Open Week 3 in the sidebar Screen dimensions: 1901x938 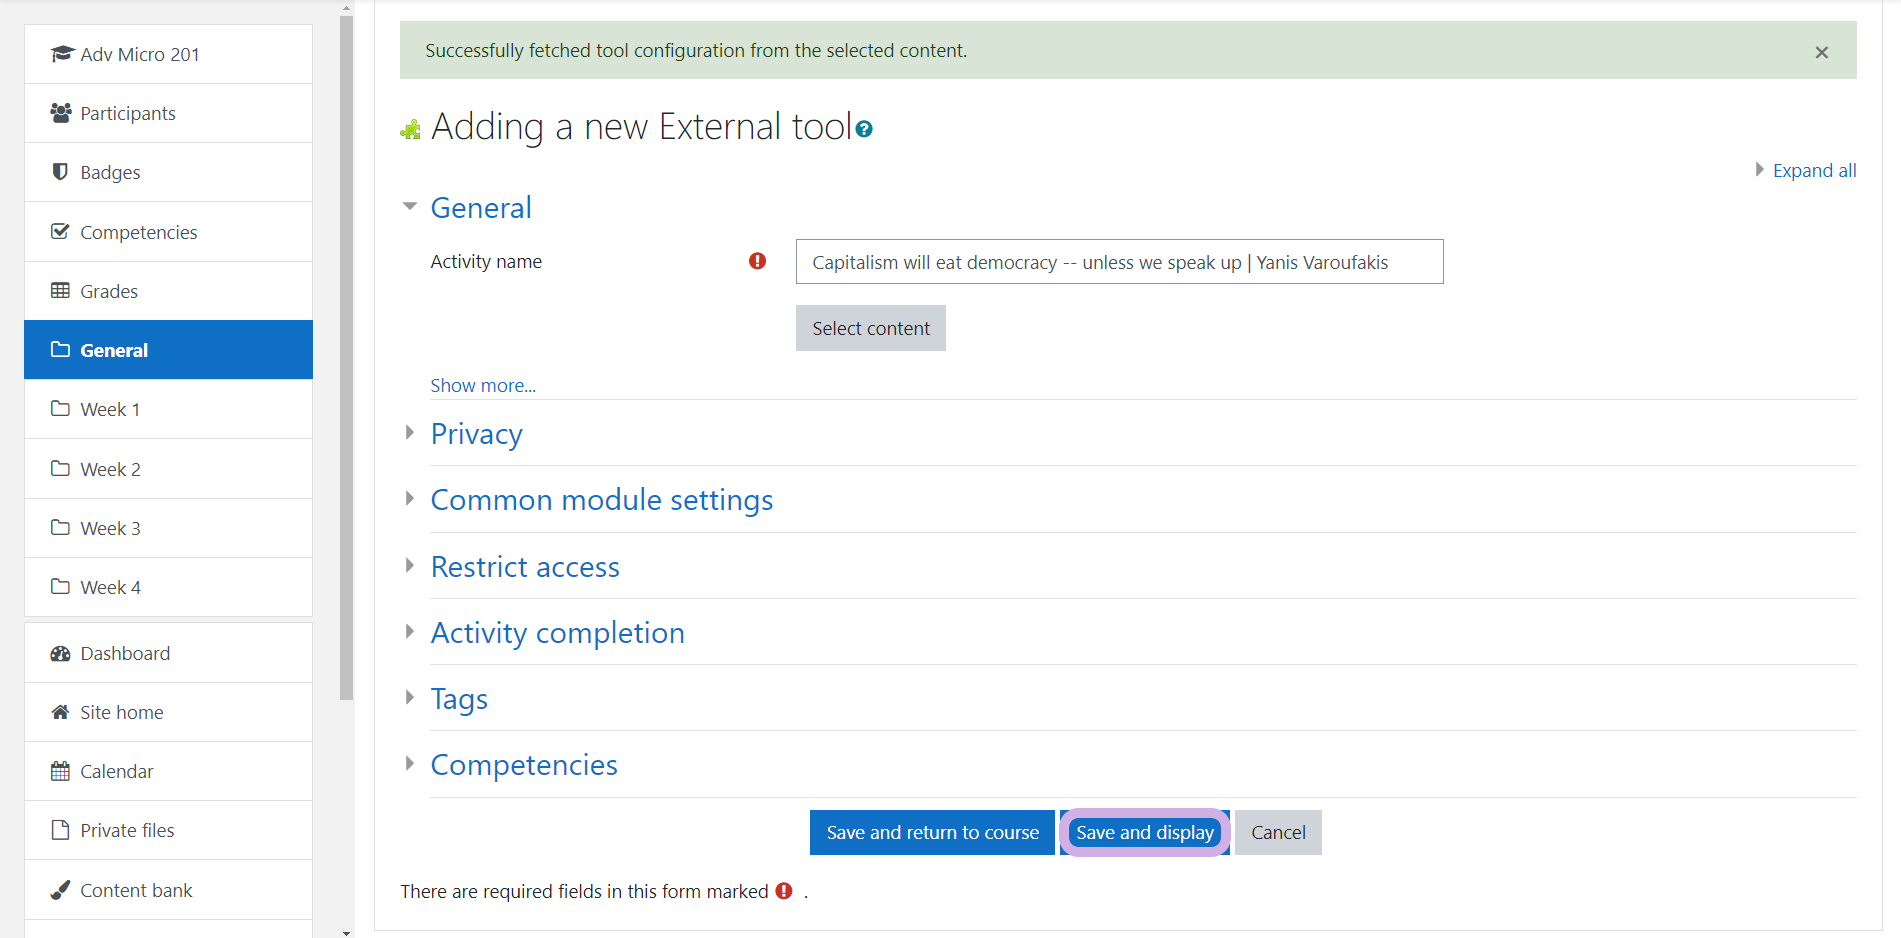point(110,528)
